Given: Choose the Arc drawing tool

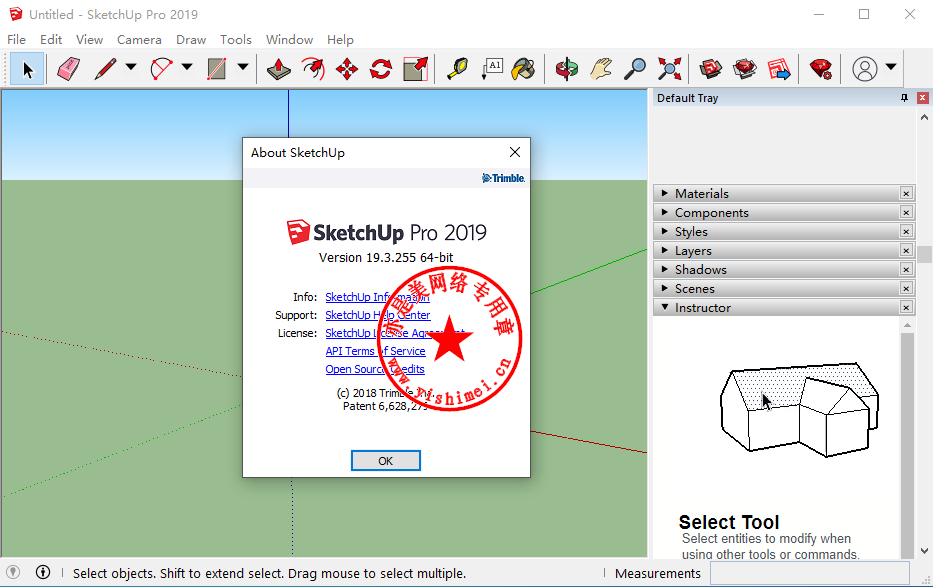Looking at the screenshot, I should (x=161, y=69).
